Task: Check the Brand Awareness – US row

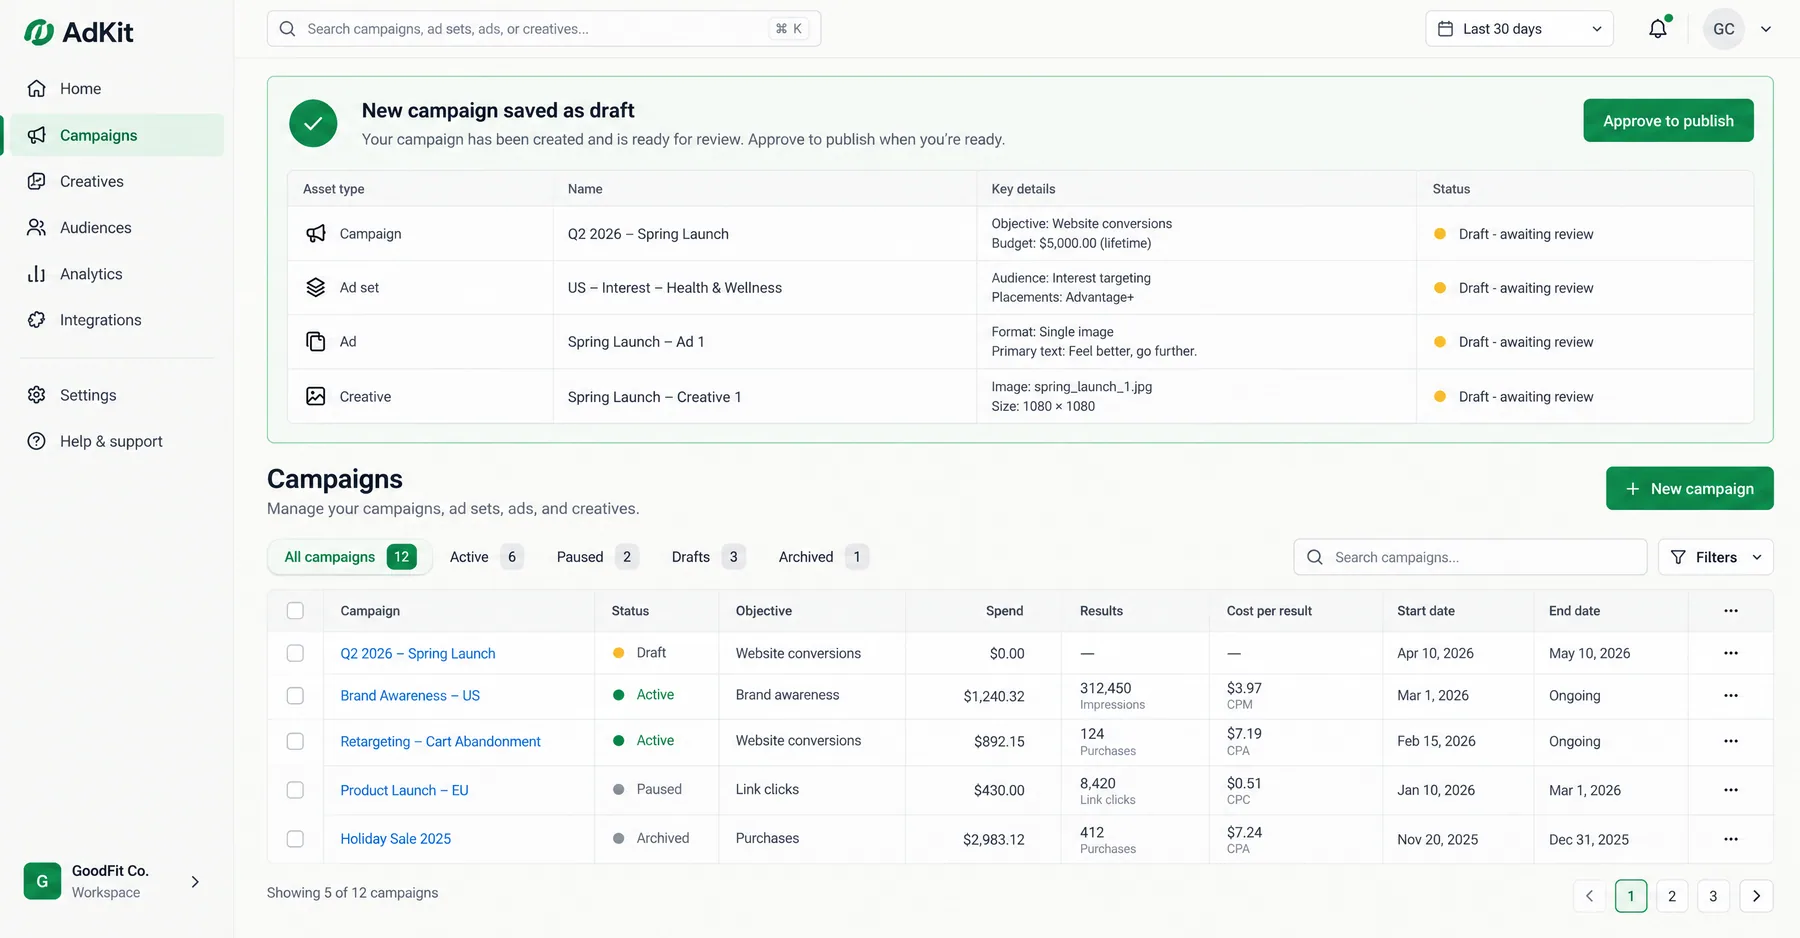Action: tap(295, 695)
